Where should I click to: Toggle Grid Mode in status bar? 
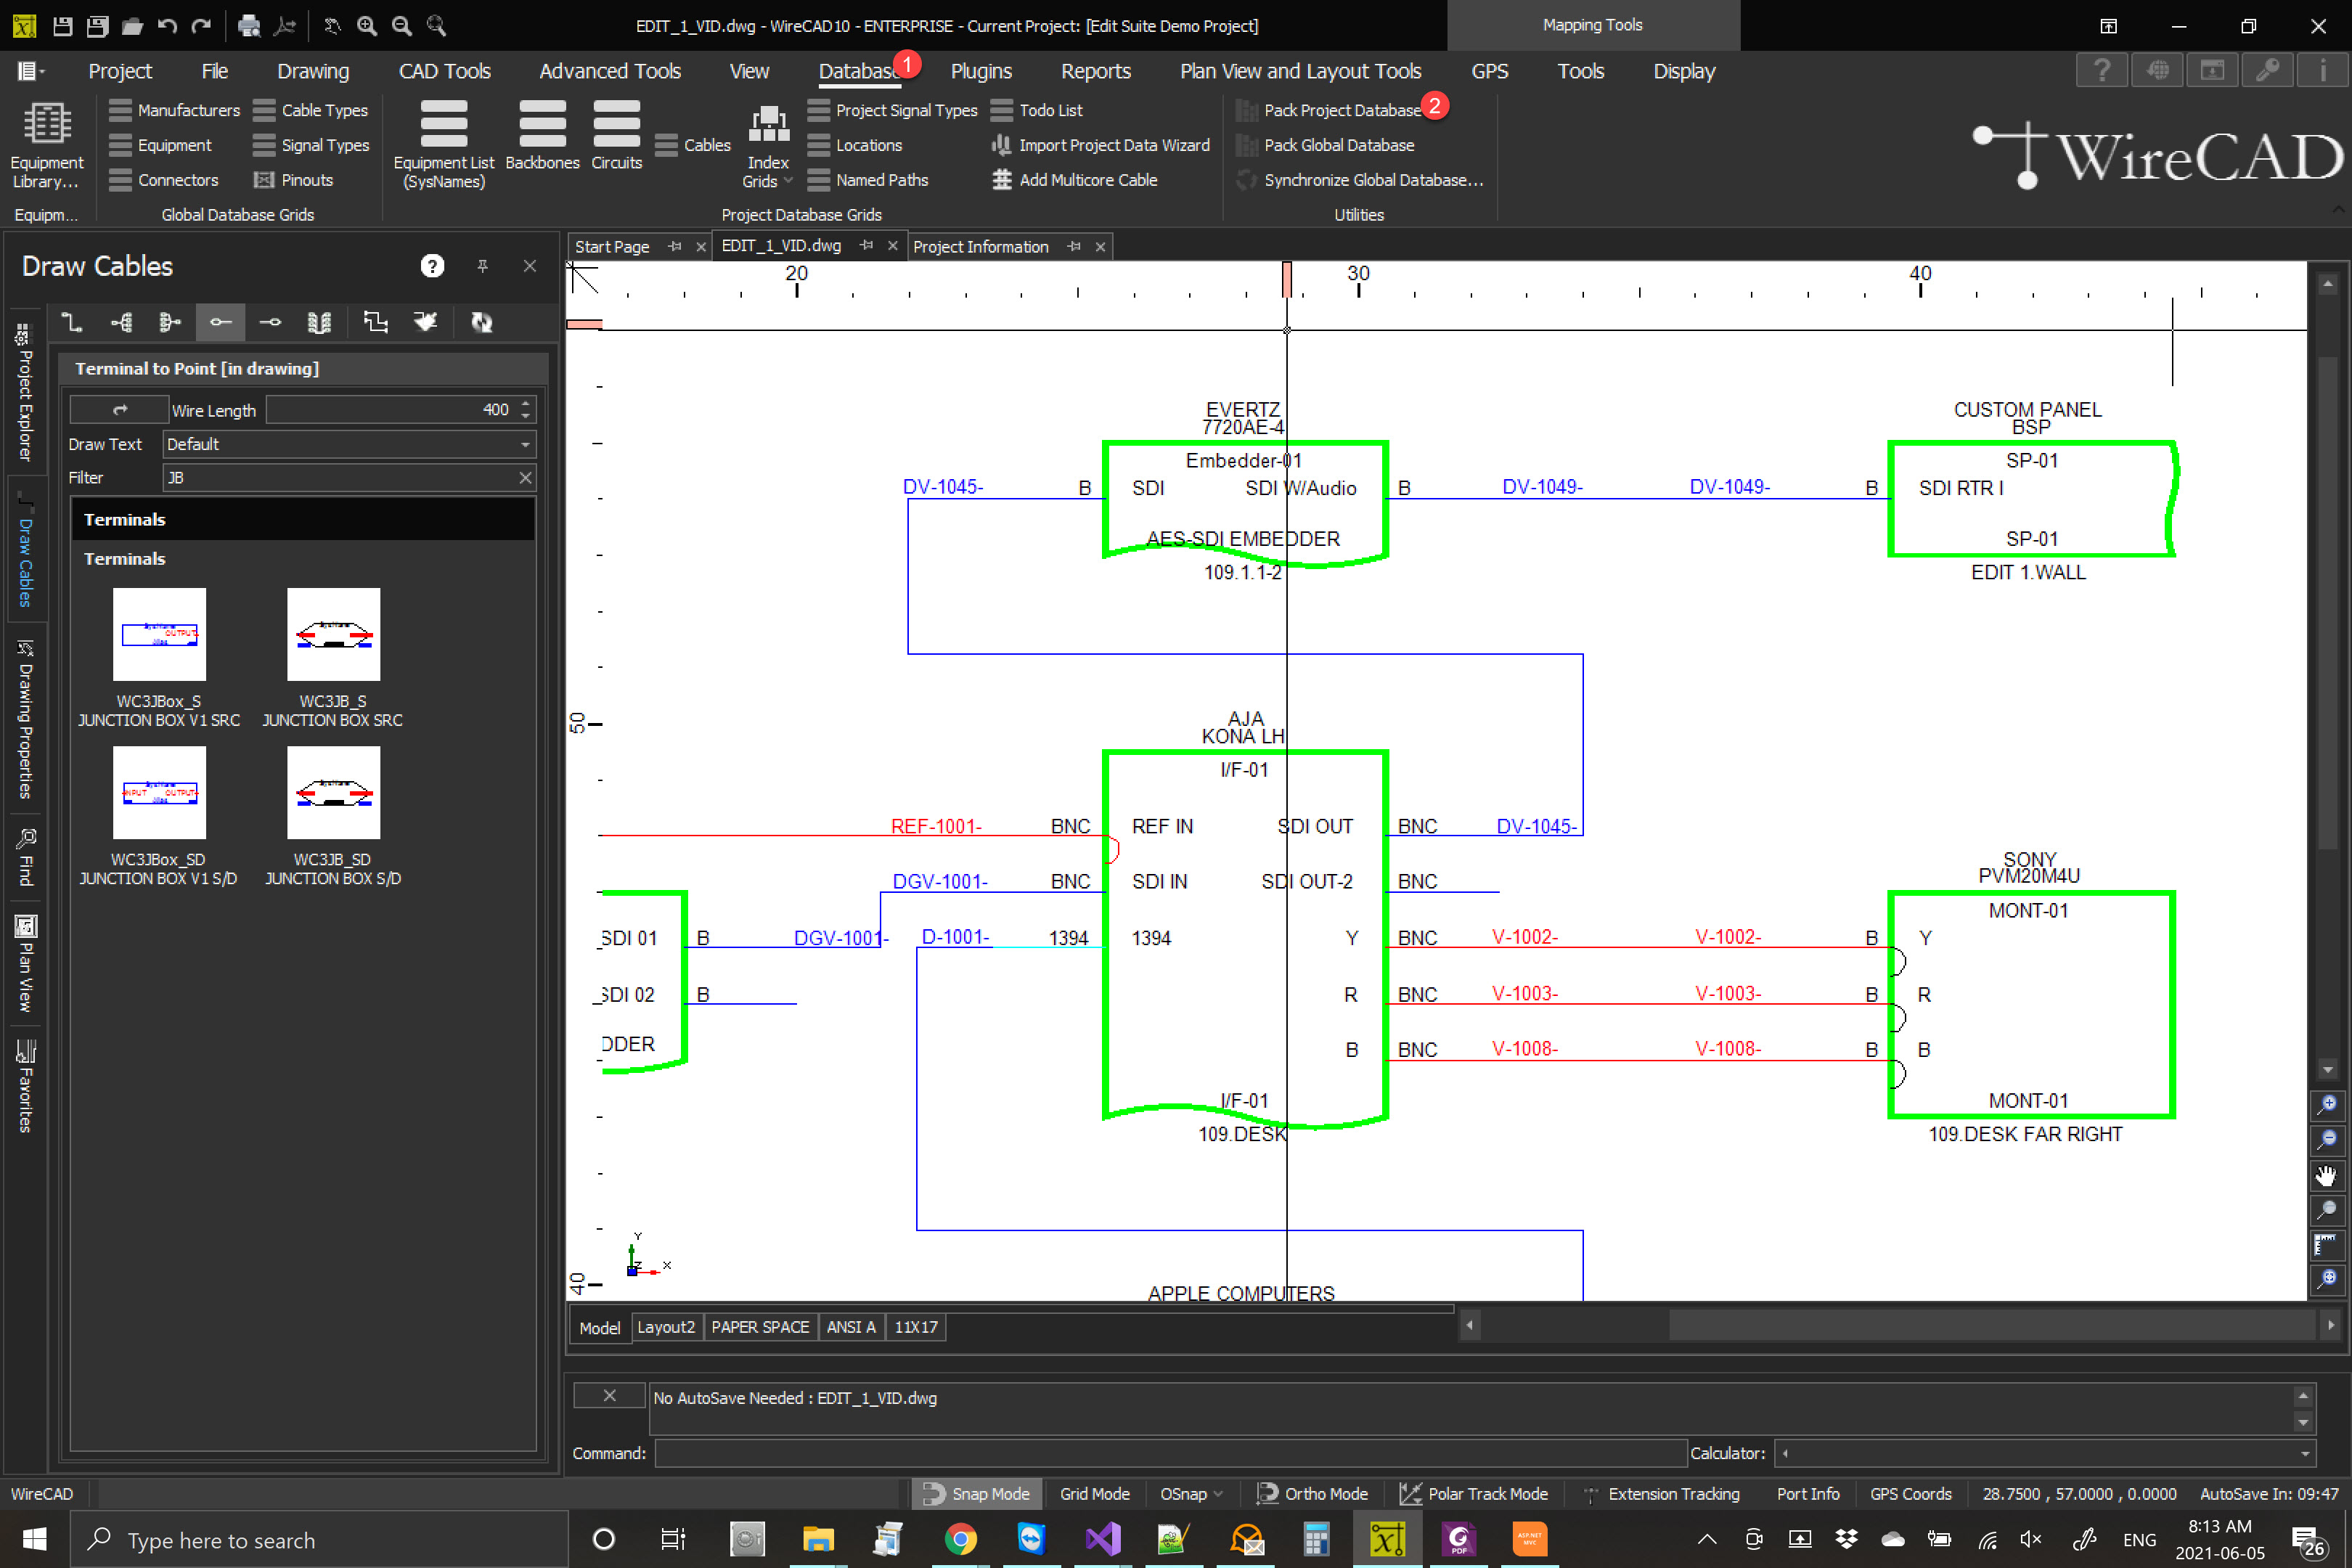tap(1094, 1493)
